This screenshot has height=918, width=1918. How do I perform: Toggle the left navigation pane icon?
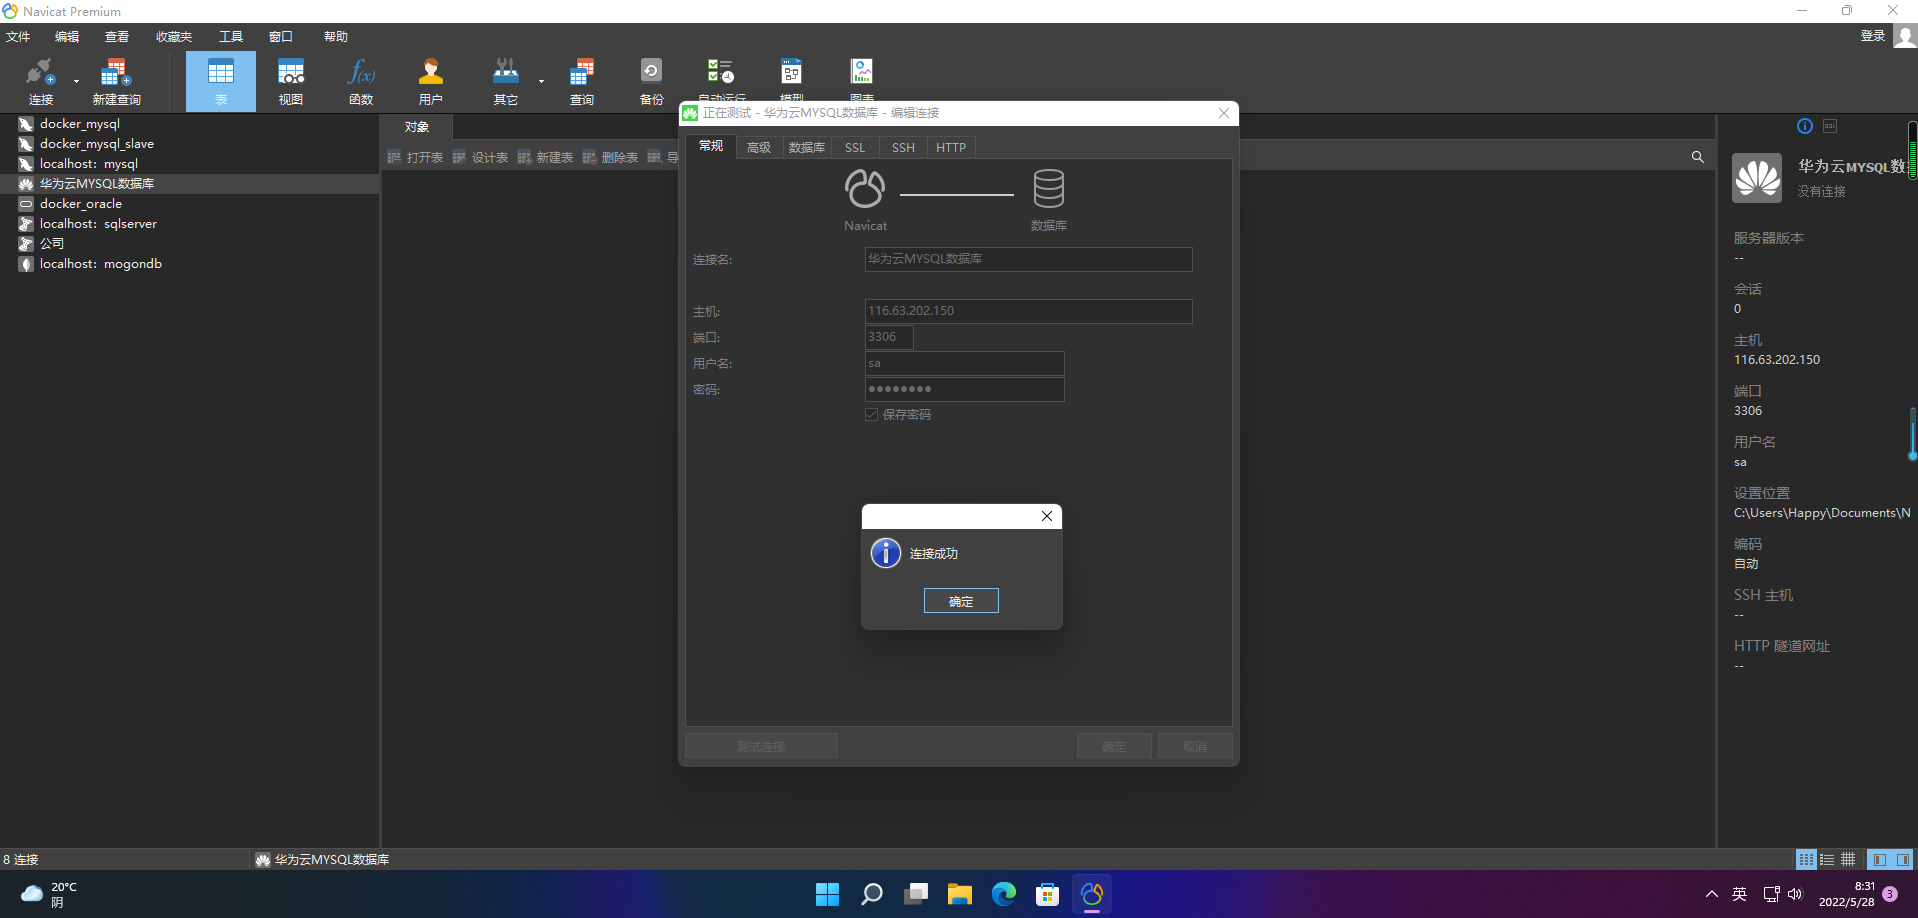point(1880,859)
